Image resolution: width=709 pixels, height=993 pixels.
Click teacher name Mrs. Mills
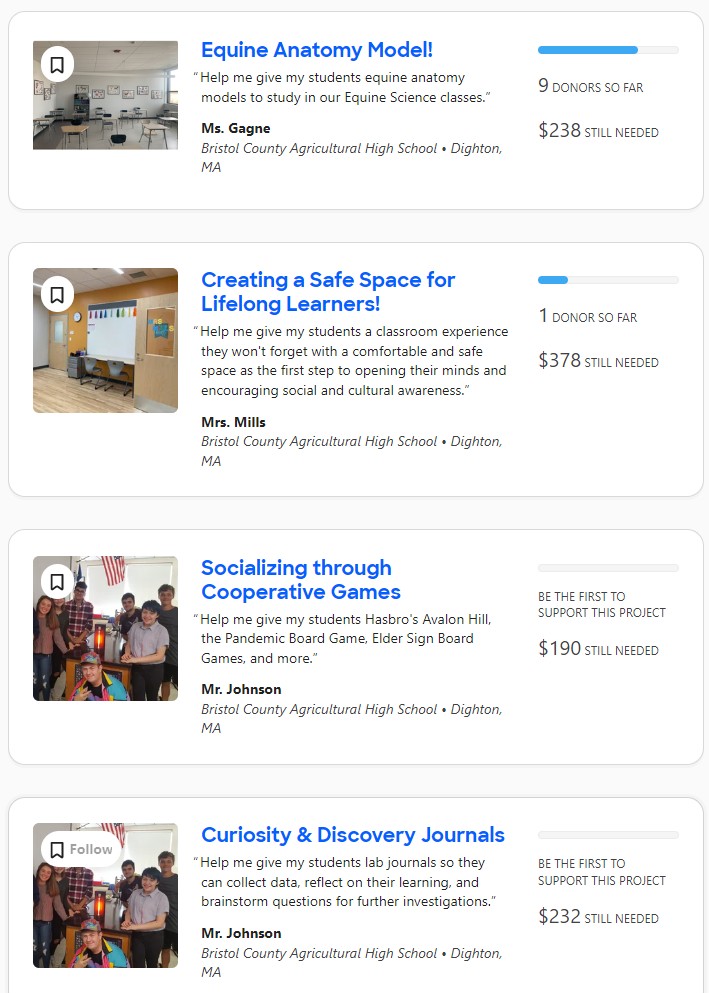(x=233, y=422)
